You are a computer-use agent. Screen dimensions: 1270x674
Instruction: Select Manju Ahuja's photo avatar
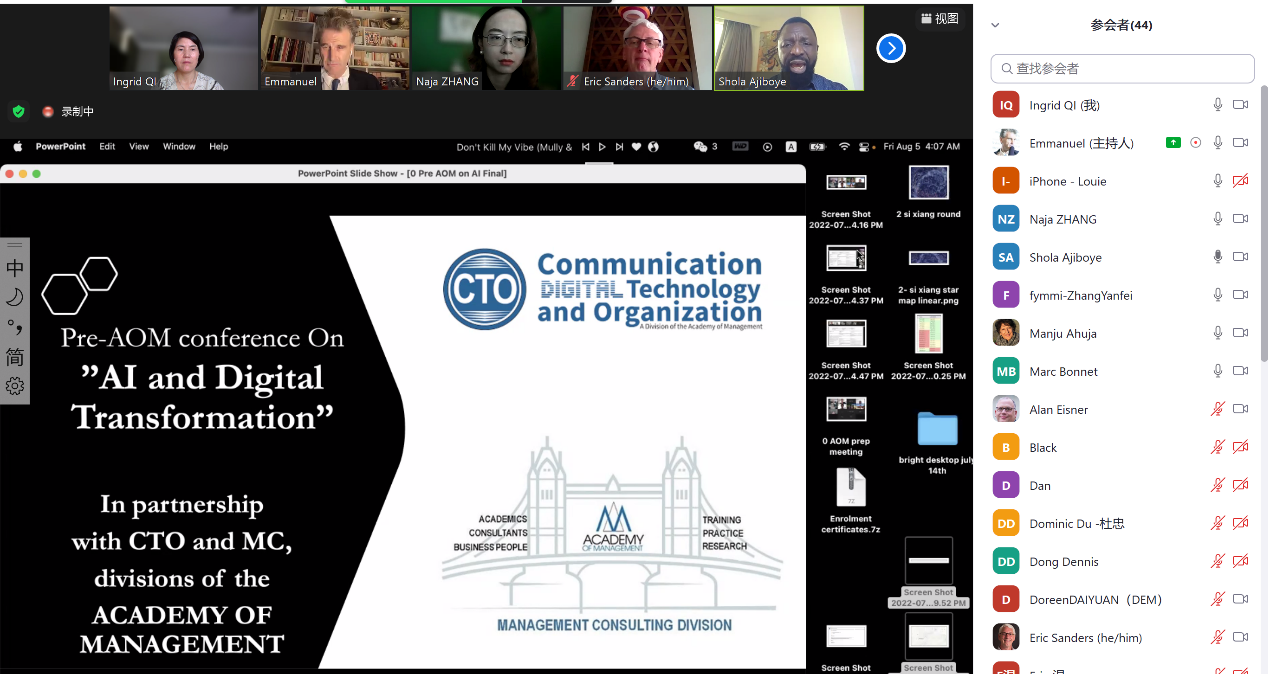pos(1006,333)
